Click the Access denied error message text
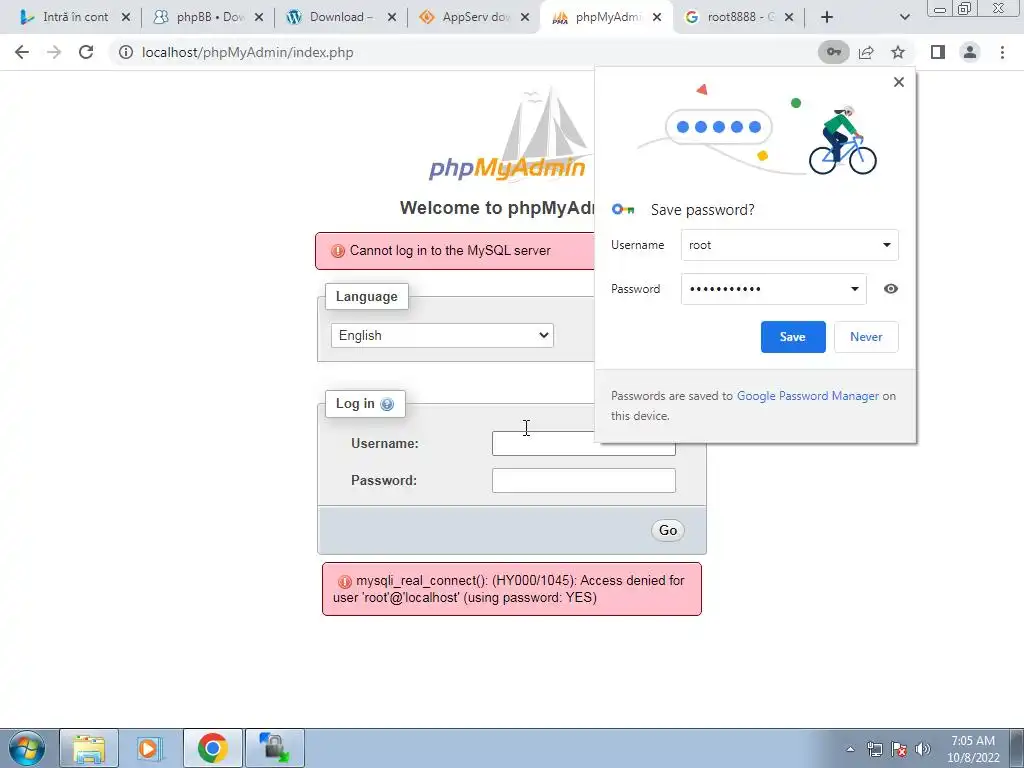1024x768 pixels. coord(509,589)
